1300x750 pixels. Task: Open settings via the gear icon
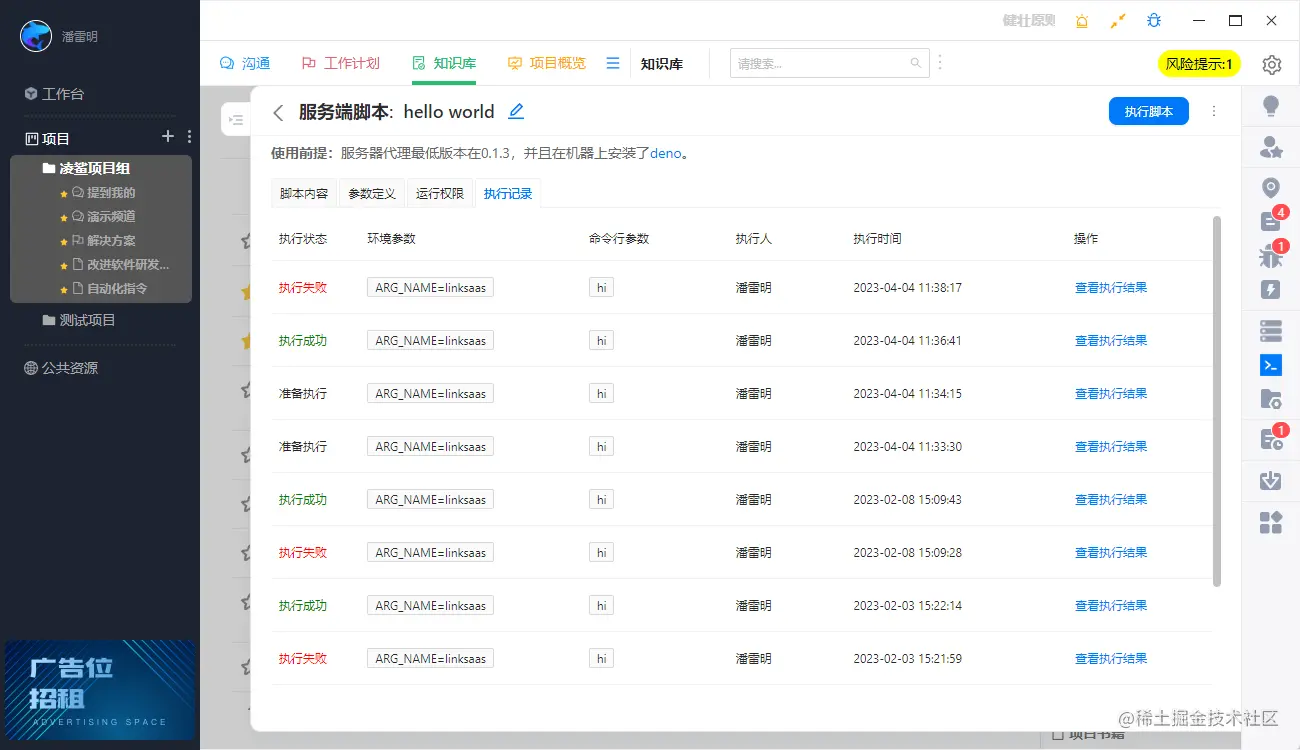[1271, 65]
